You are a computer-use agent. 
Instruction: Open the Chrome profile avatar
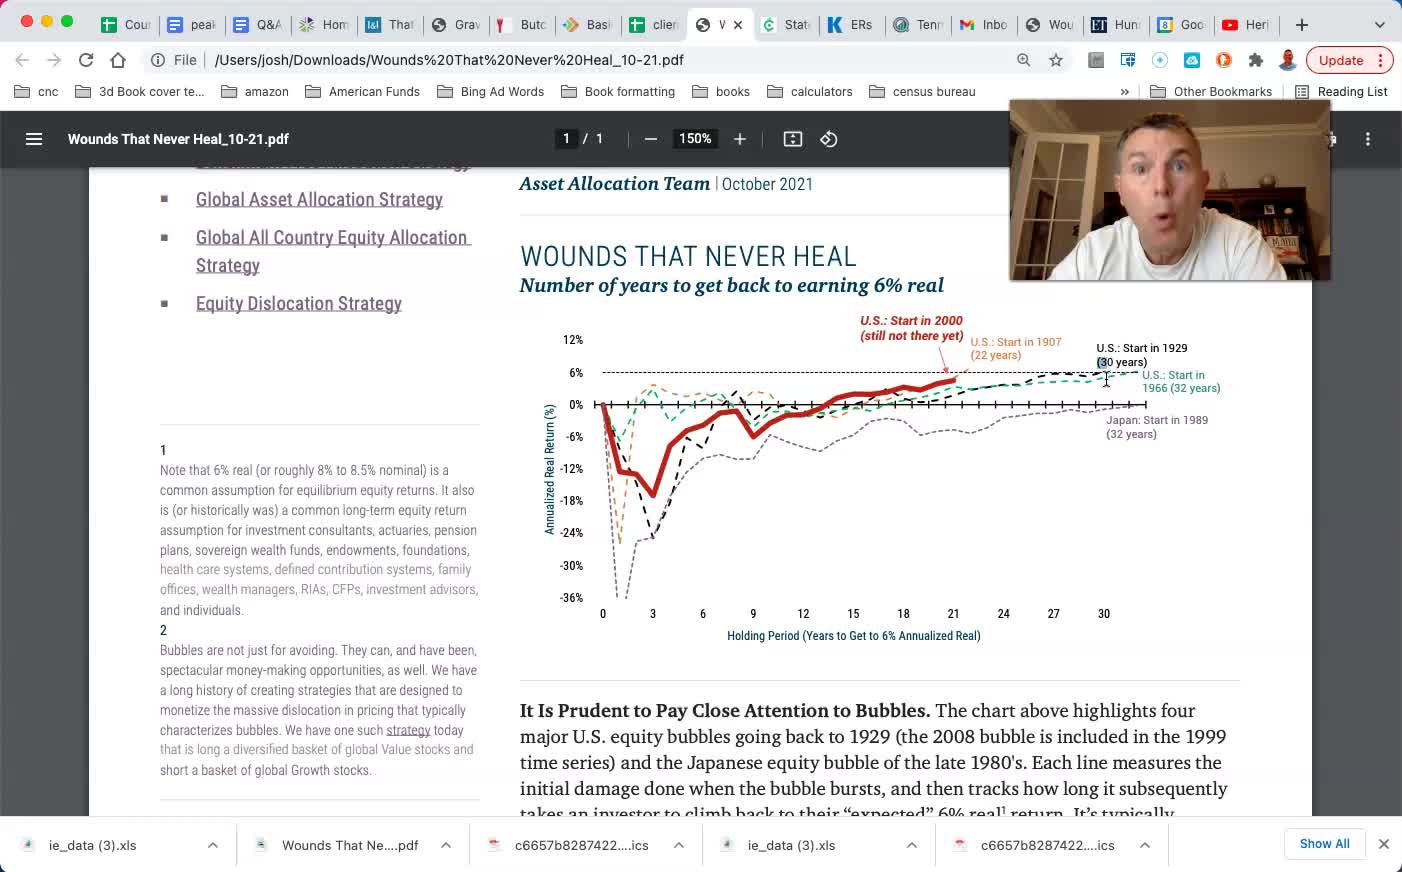point(1288,60)
